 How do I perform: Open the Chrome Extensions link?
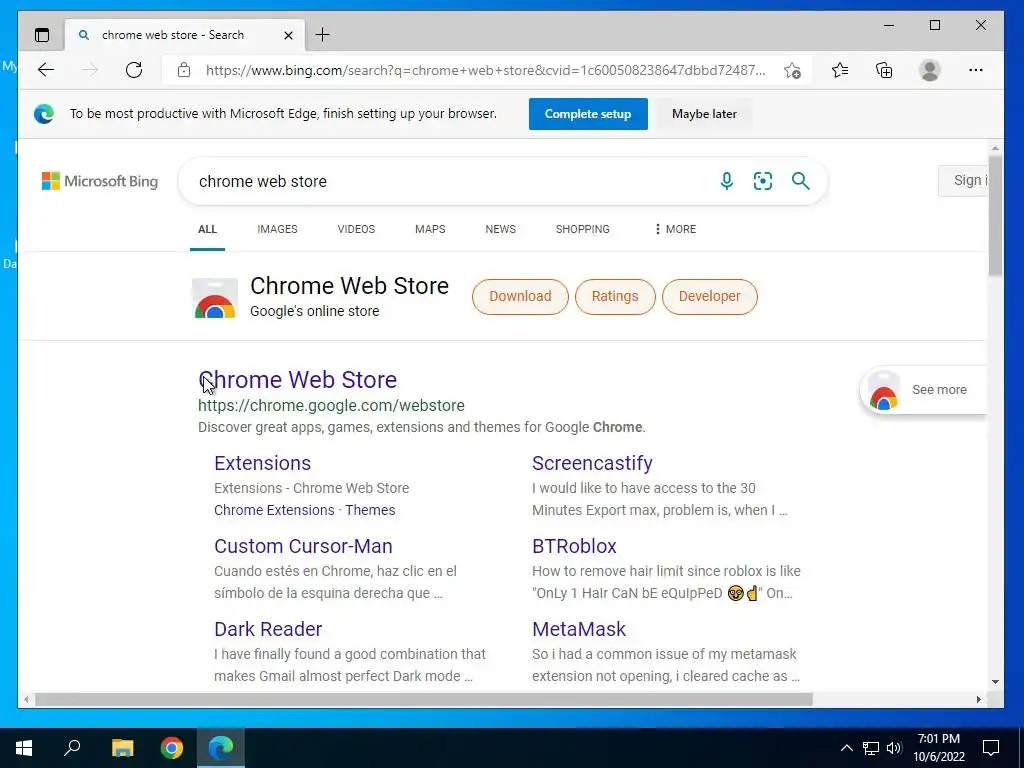pos(274,510)
